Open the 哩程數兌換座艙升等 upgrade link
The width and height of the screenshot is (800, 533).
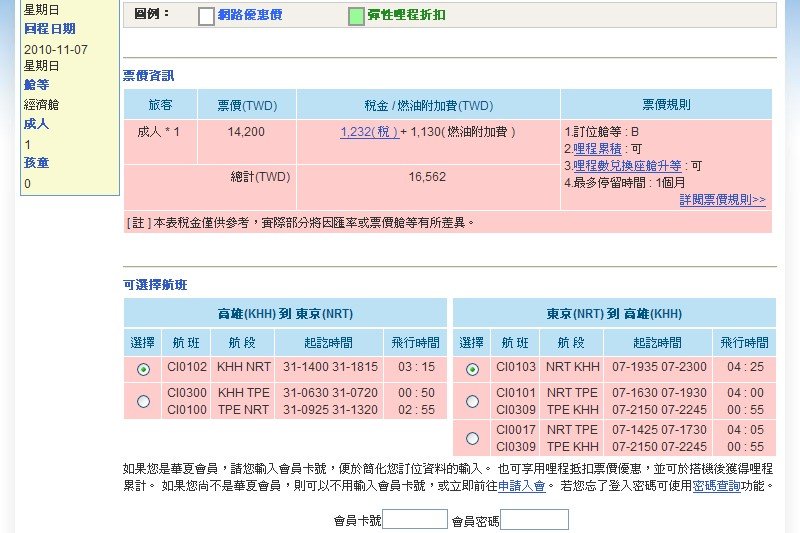(x=628, y=166)
